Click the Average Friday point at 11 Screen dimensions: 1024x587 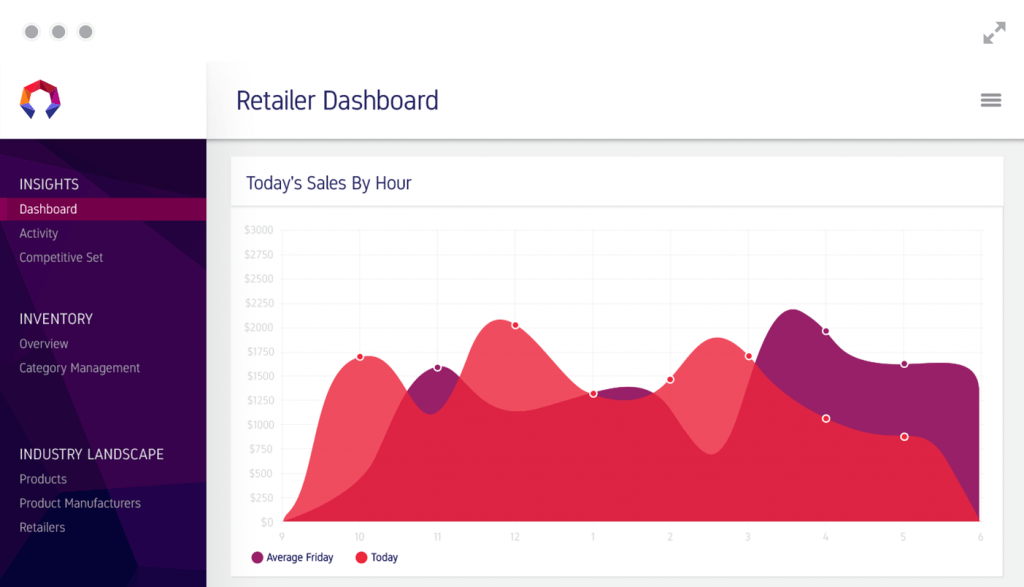tap(437, 368)
